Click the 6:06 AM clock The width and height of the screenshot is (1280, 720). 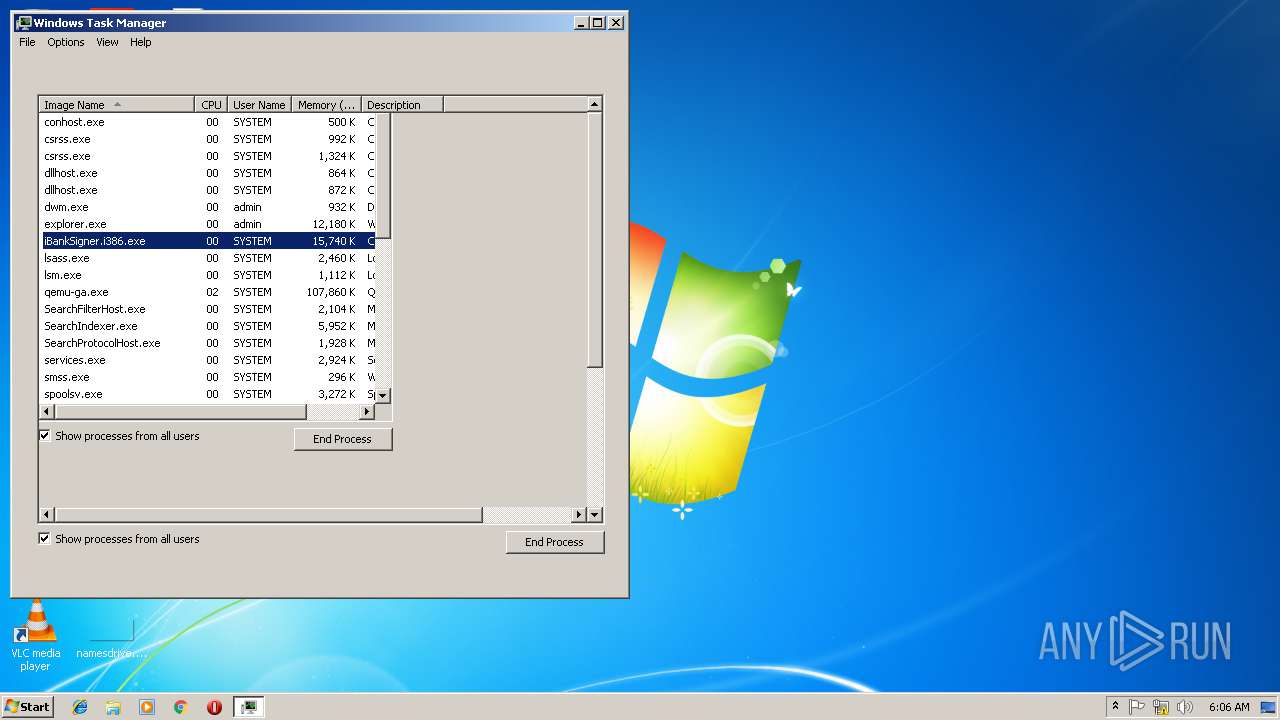[1229, 706]
